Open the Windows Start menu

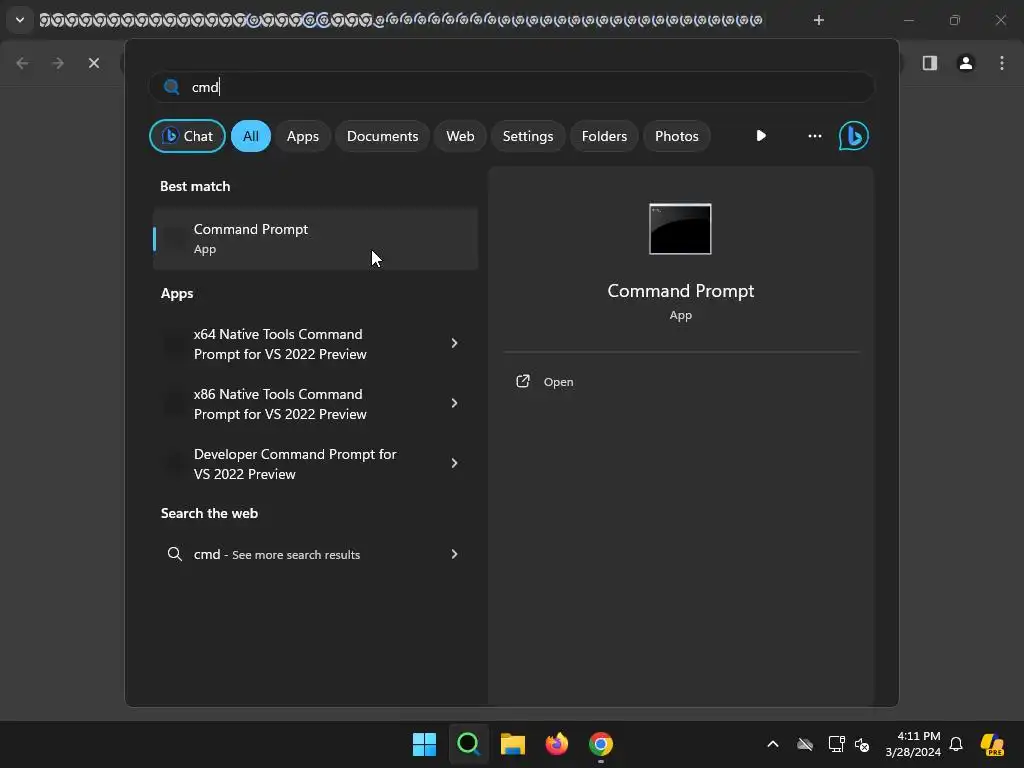424,744
